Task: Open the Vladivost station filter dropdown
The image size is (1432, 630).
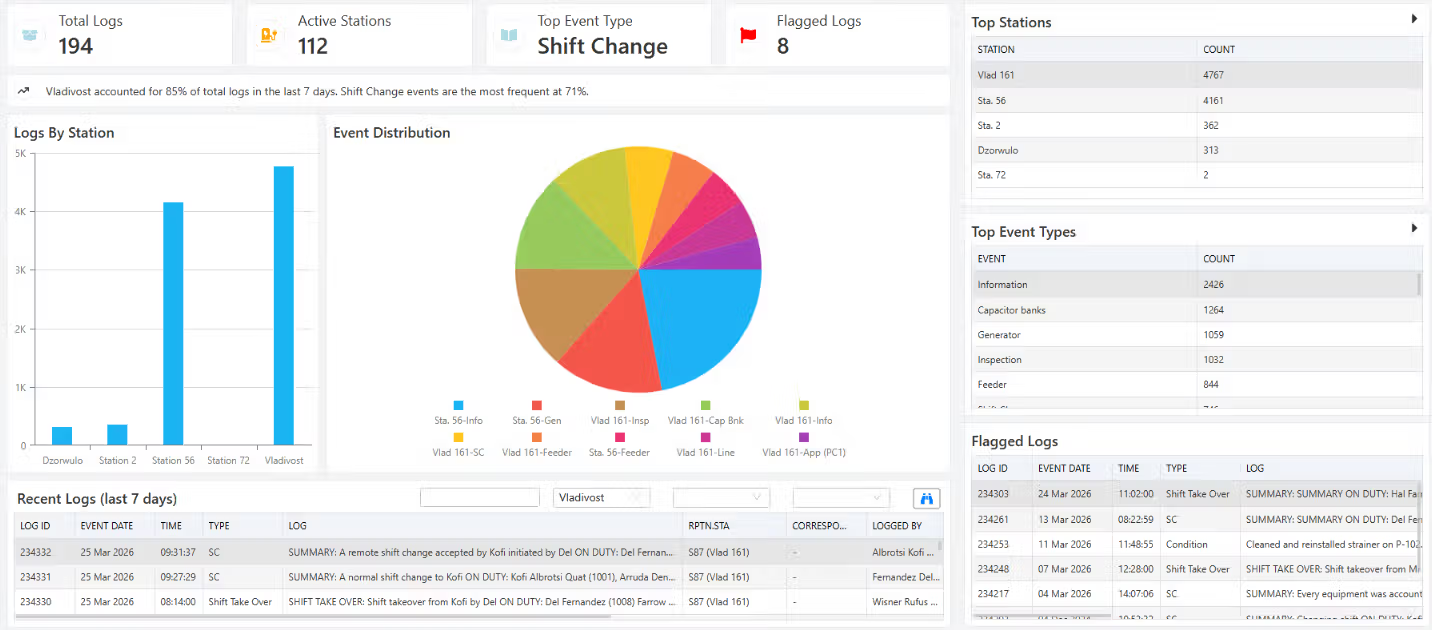Action: click(602, 497)
